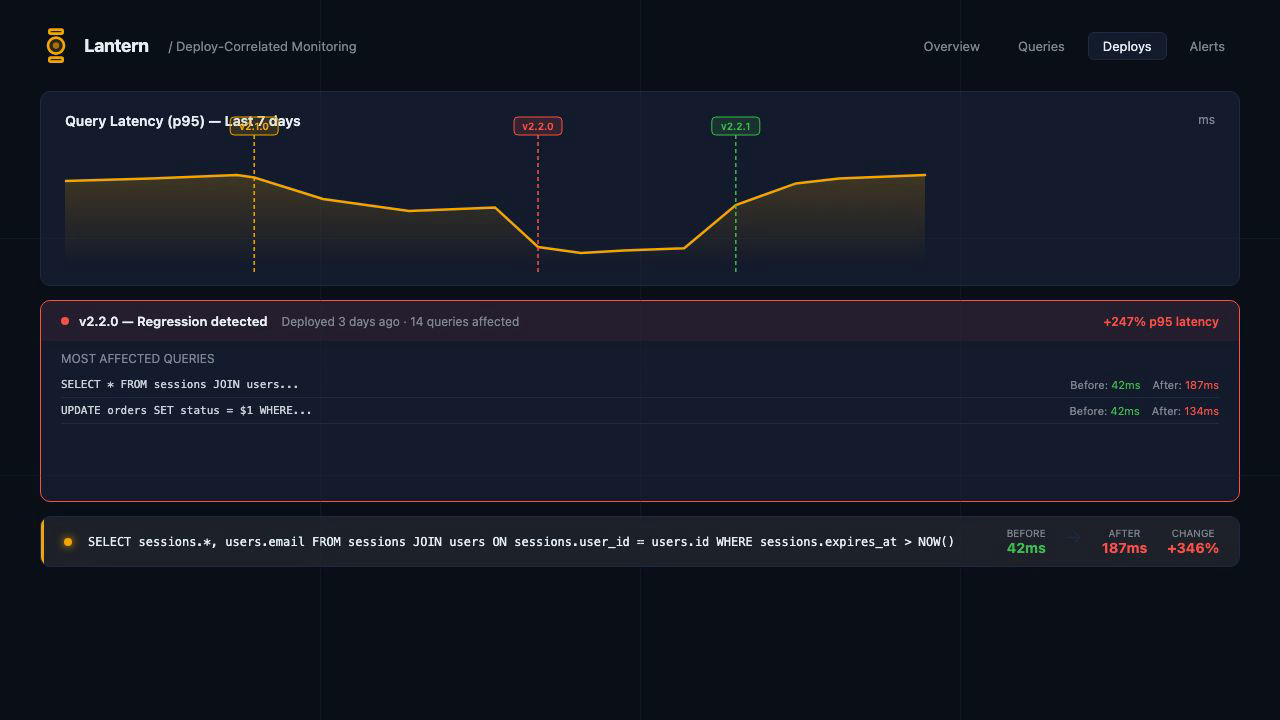Viewport: 1280px width, 720px height.
Task: Open the Queries section
Action: click(1041, 46)
